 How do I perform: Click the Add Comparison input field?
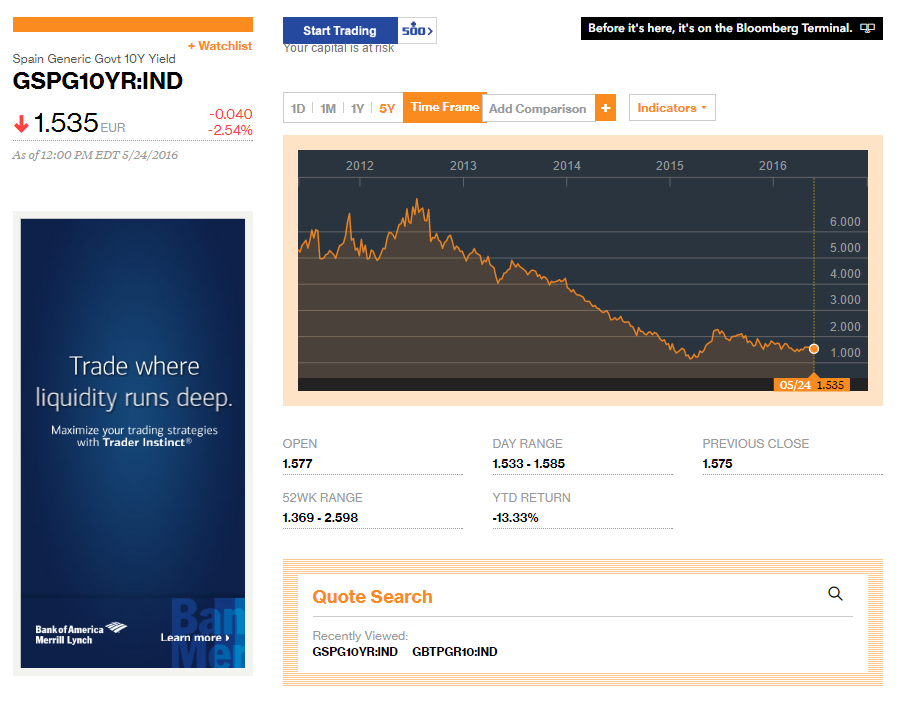click(538, 108)
